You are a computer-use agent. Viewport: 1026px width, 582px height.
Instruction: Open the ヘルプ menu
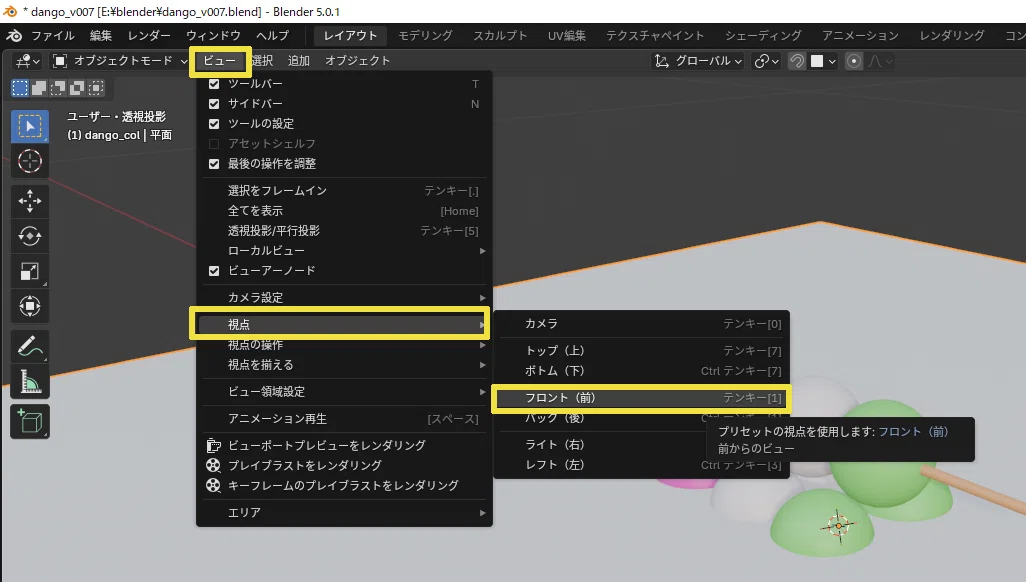(x=272, y=35)
